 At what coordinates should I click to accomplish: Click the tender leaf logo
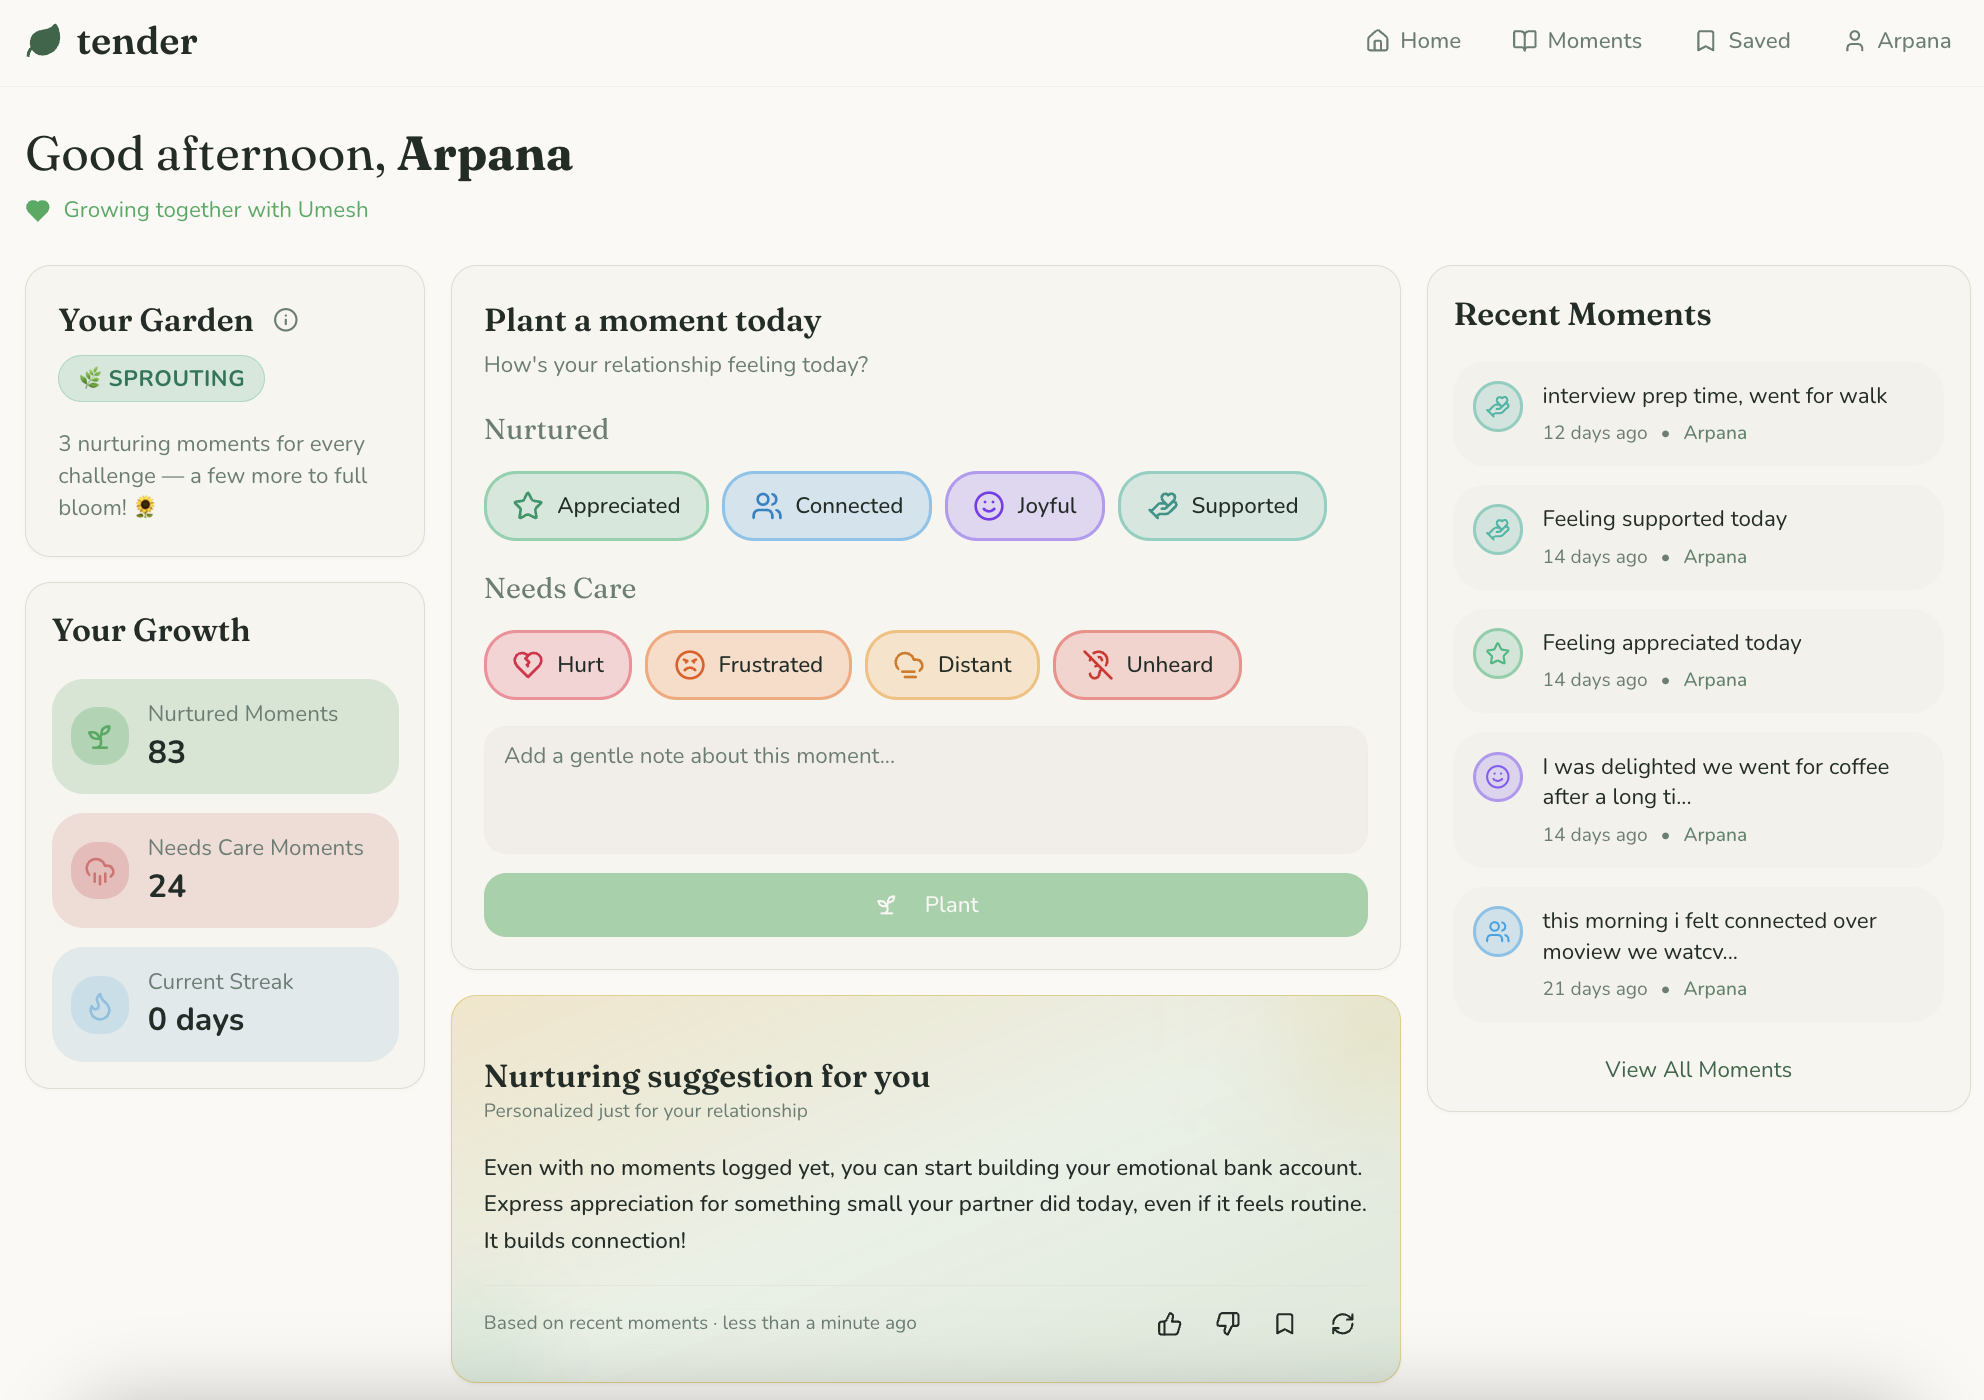pos(42,40)
